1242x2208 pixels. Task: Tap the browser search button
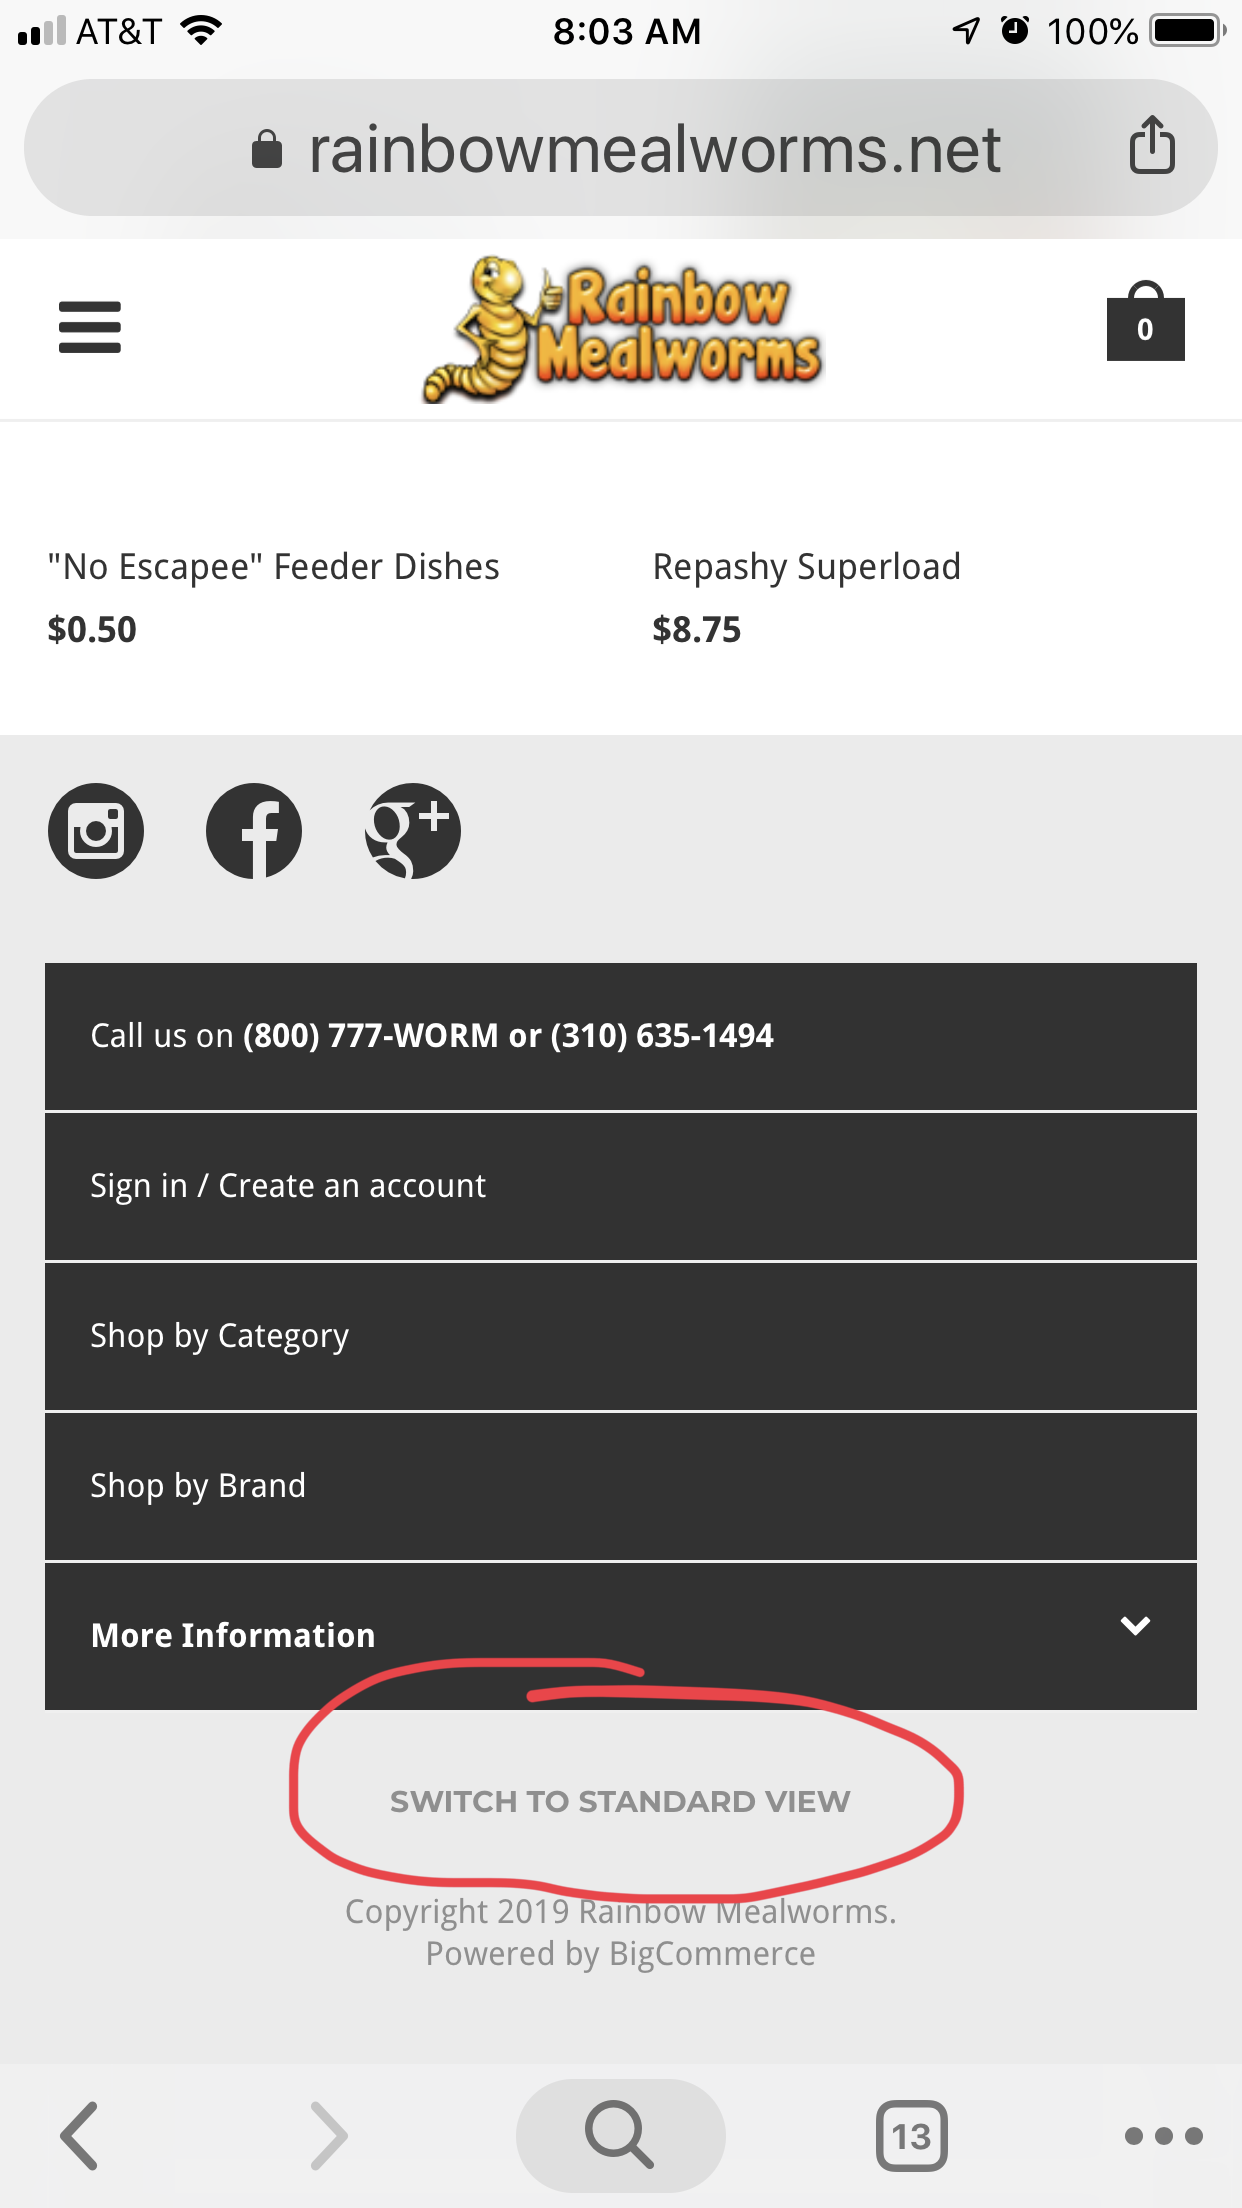(620, 2135)
